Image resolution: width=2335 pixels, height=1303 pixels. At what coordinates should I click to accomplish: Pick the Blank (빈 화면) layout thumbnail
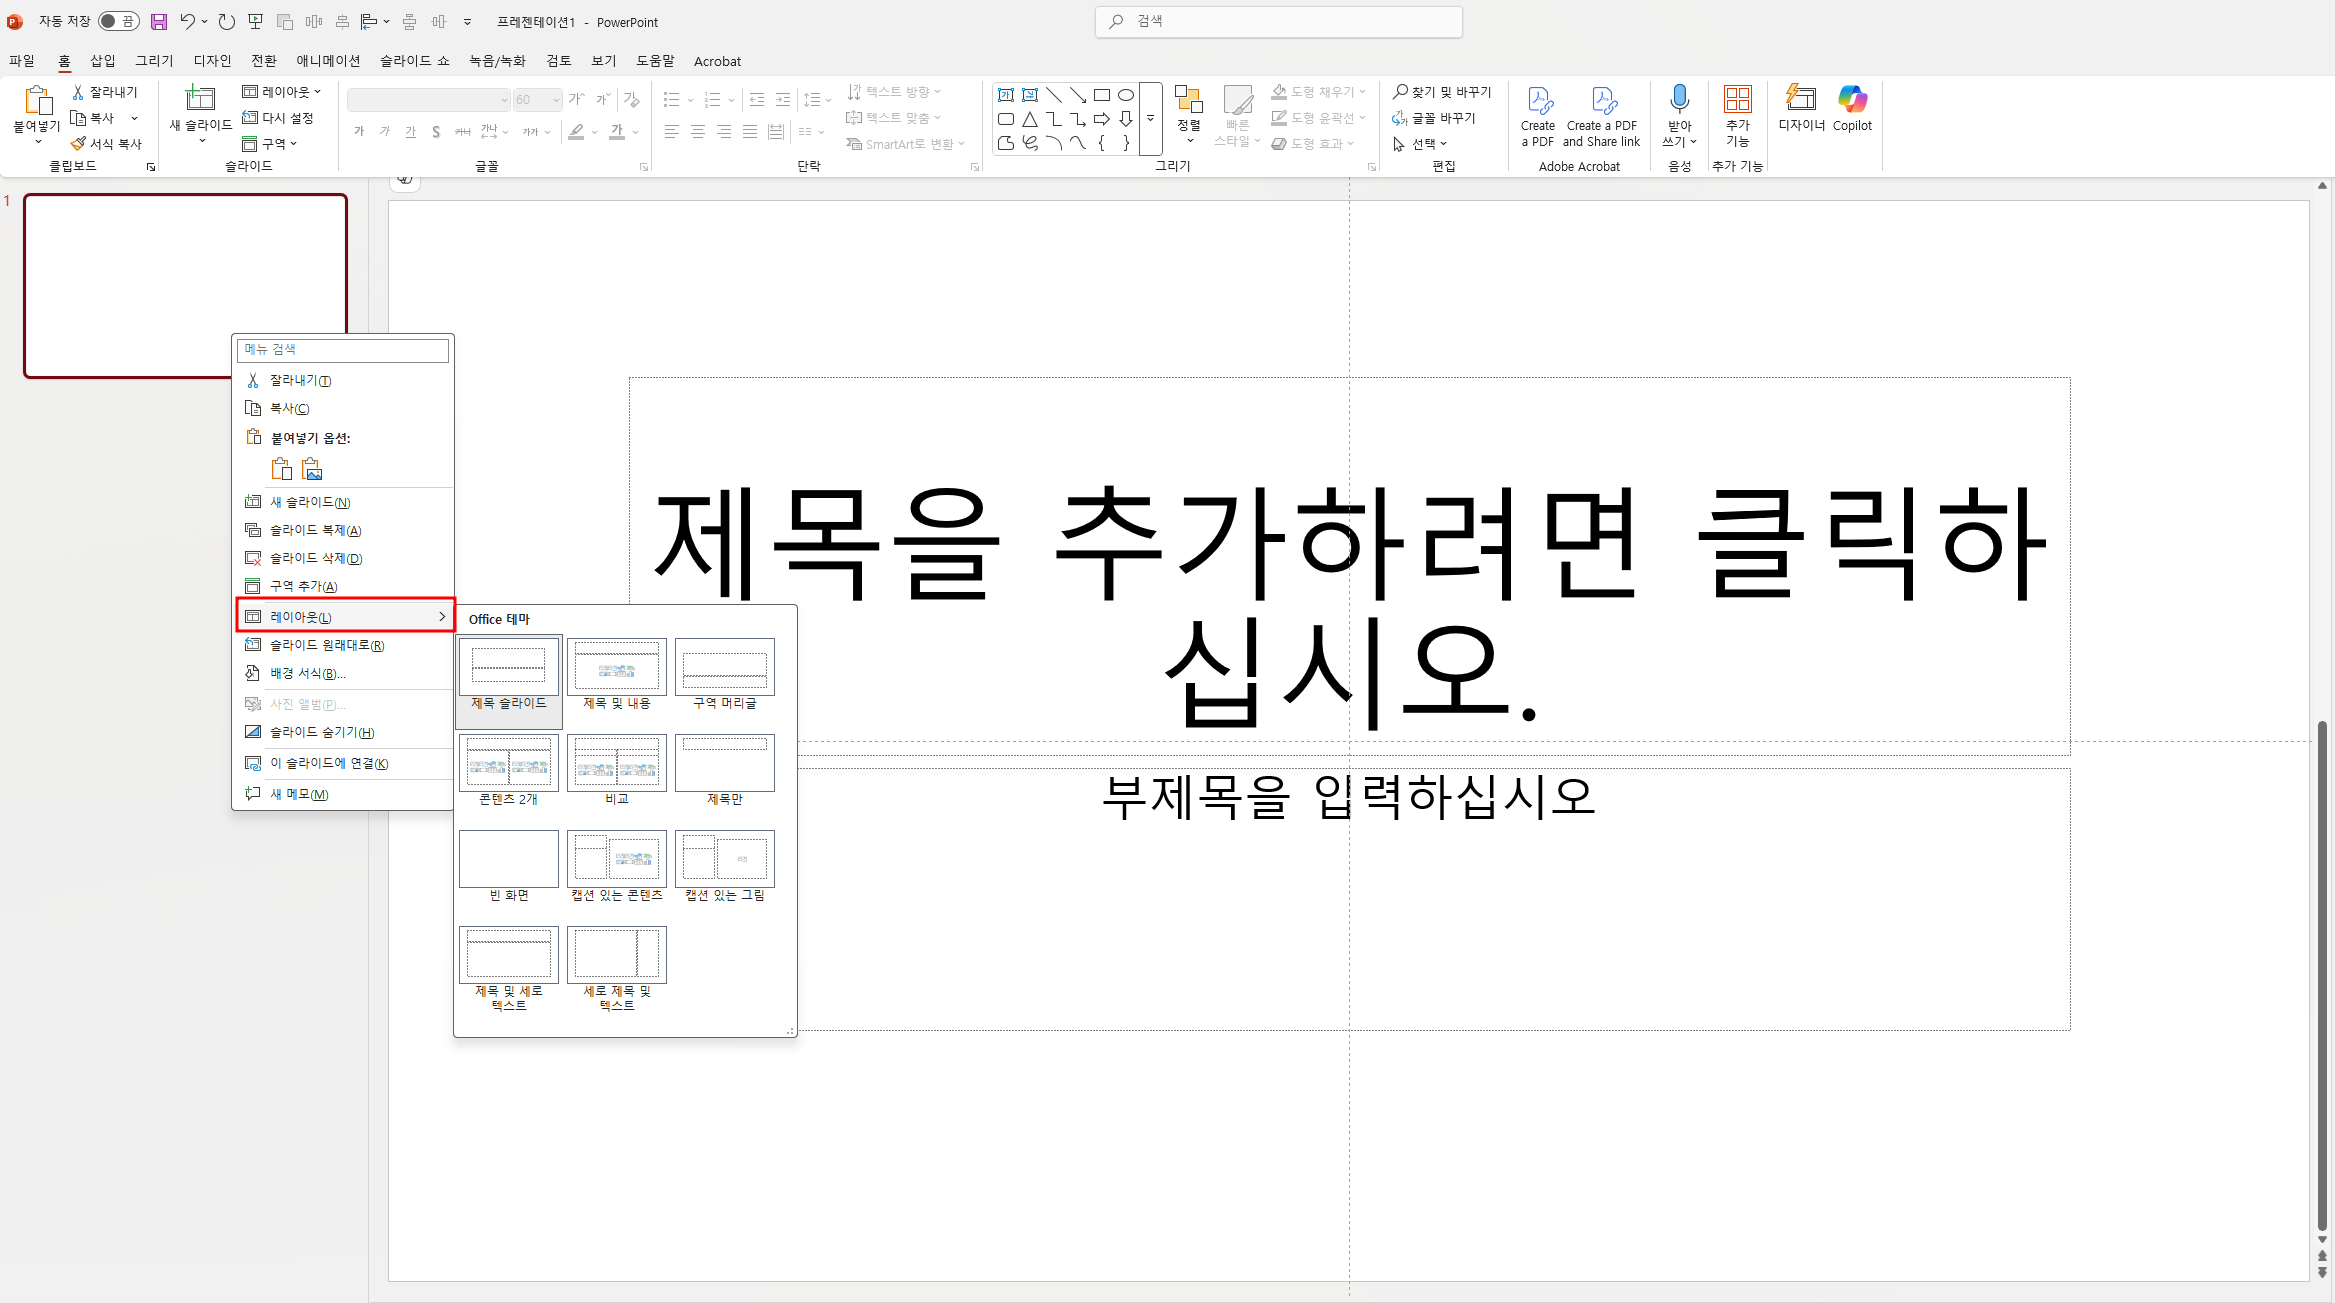508,860
